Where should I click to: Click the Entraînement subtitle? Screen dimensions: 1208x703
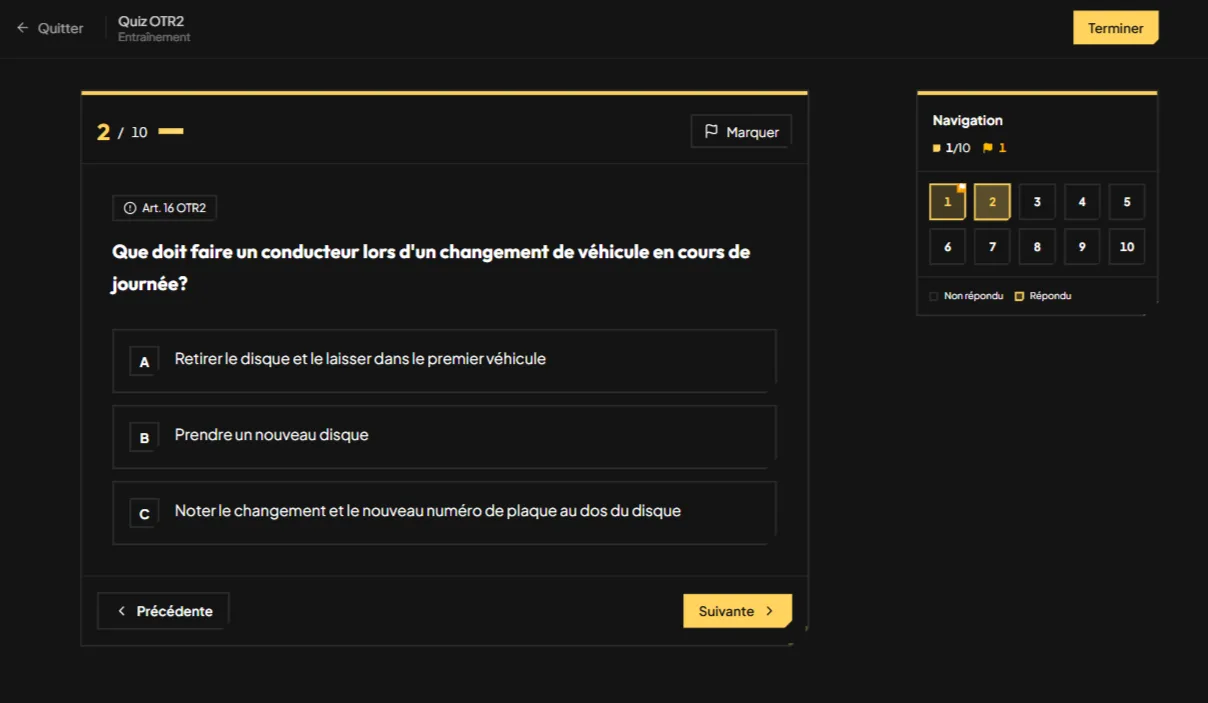(154, 38)
